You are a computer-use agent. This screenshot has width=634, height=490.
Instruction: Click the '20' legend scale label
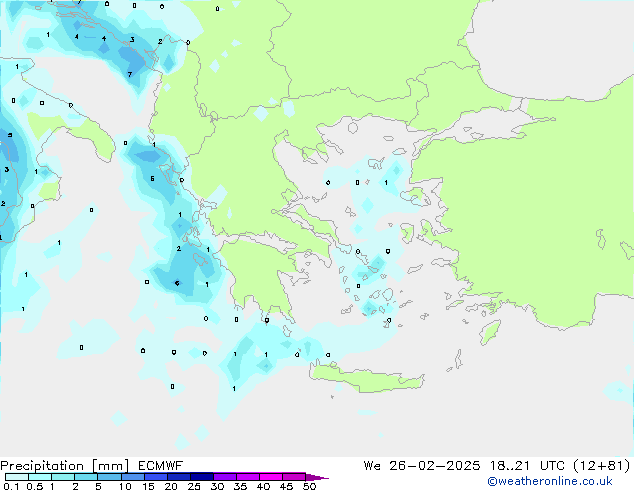[x=171, y=486]
